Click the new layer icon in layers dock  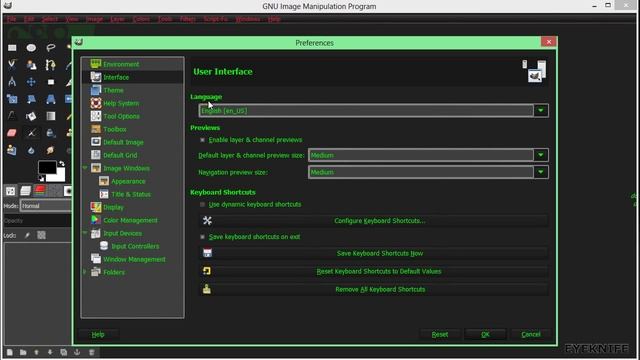coord(9,352)
